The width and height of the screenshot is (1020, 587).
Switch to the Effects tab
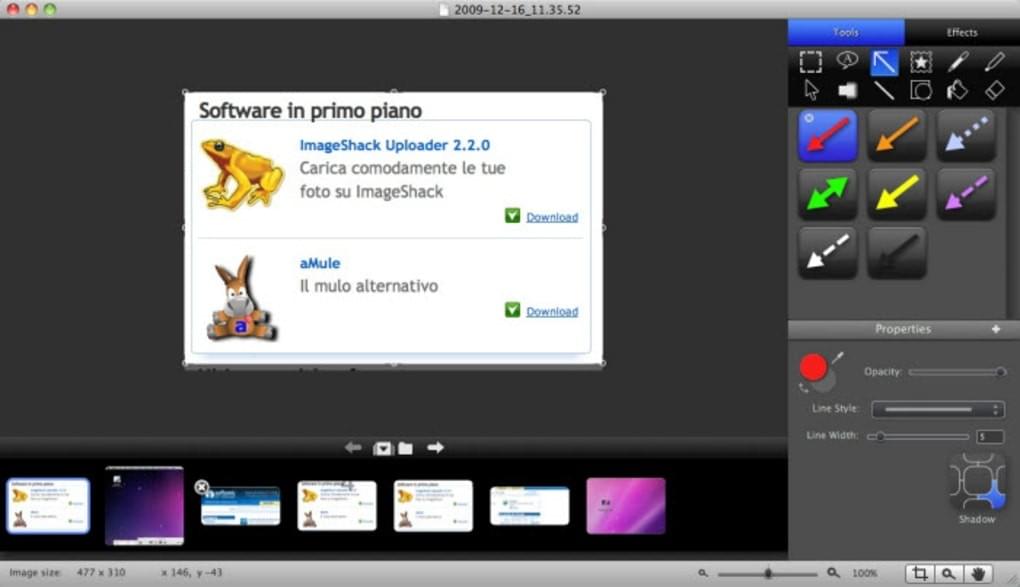click(960, 32)
